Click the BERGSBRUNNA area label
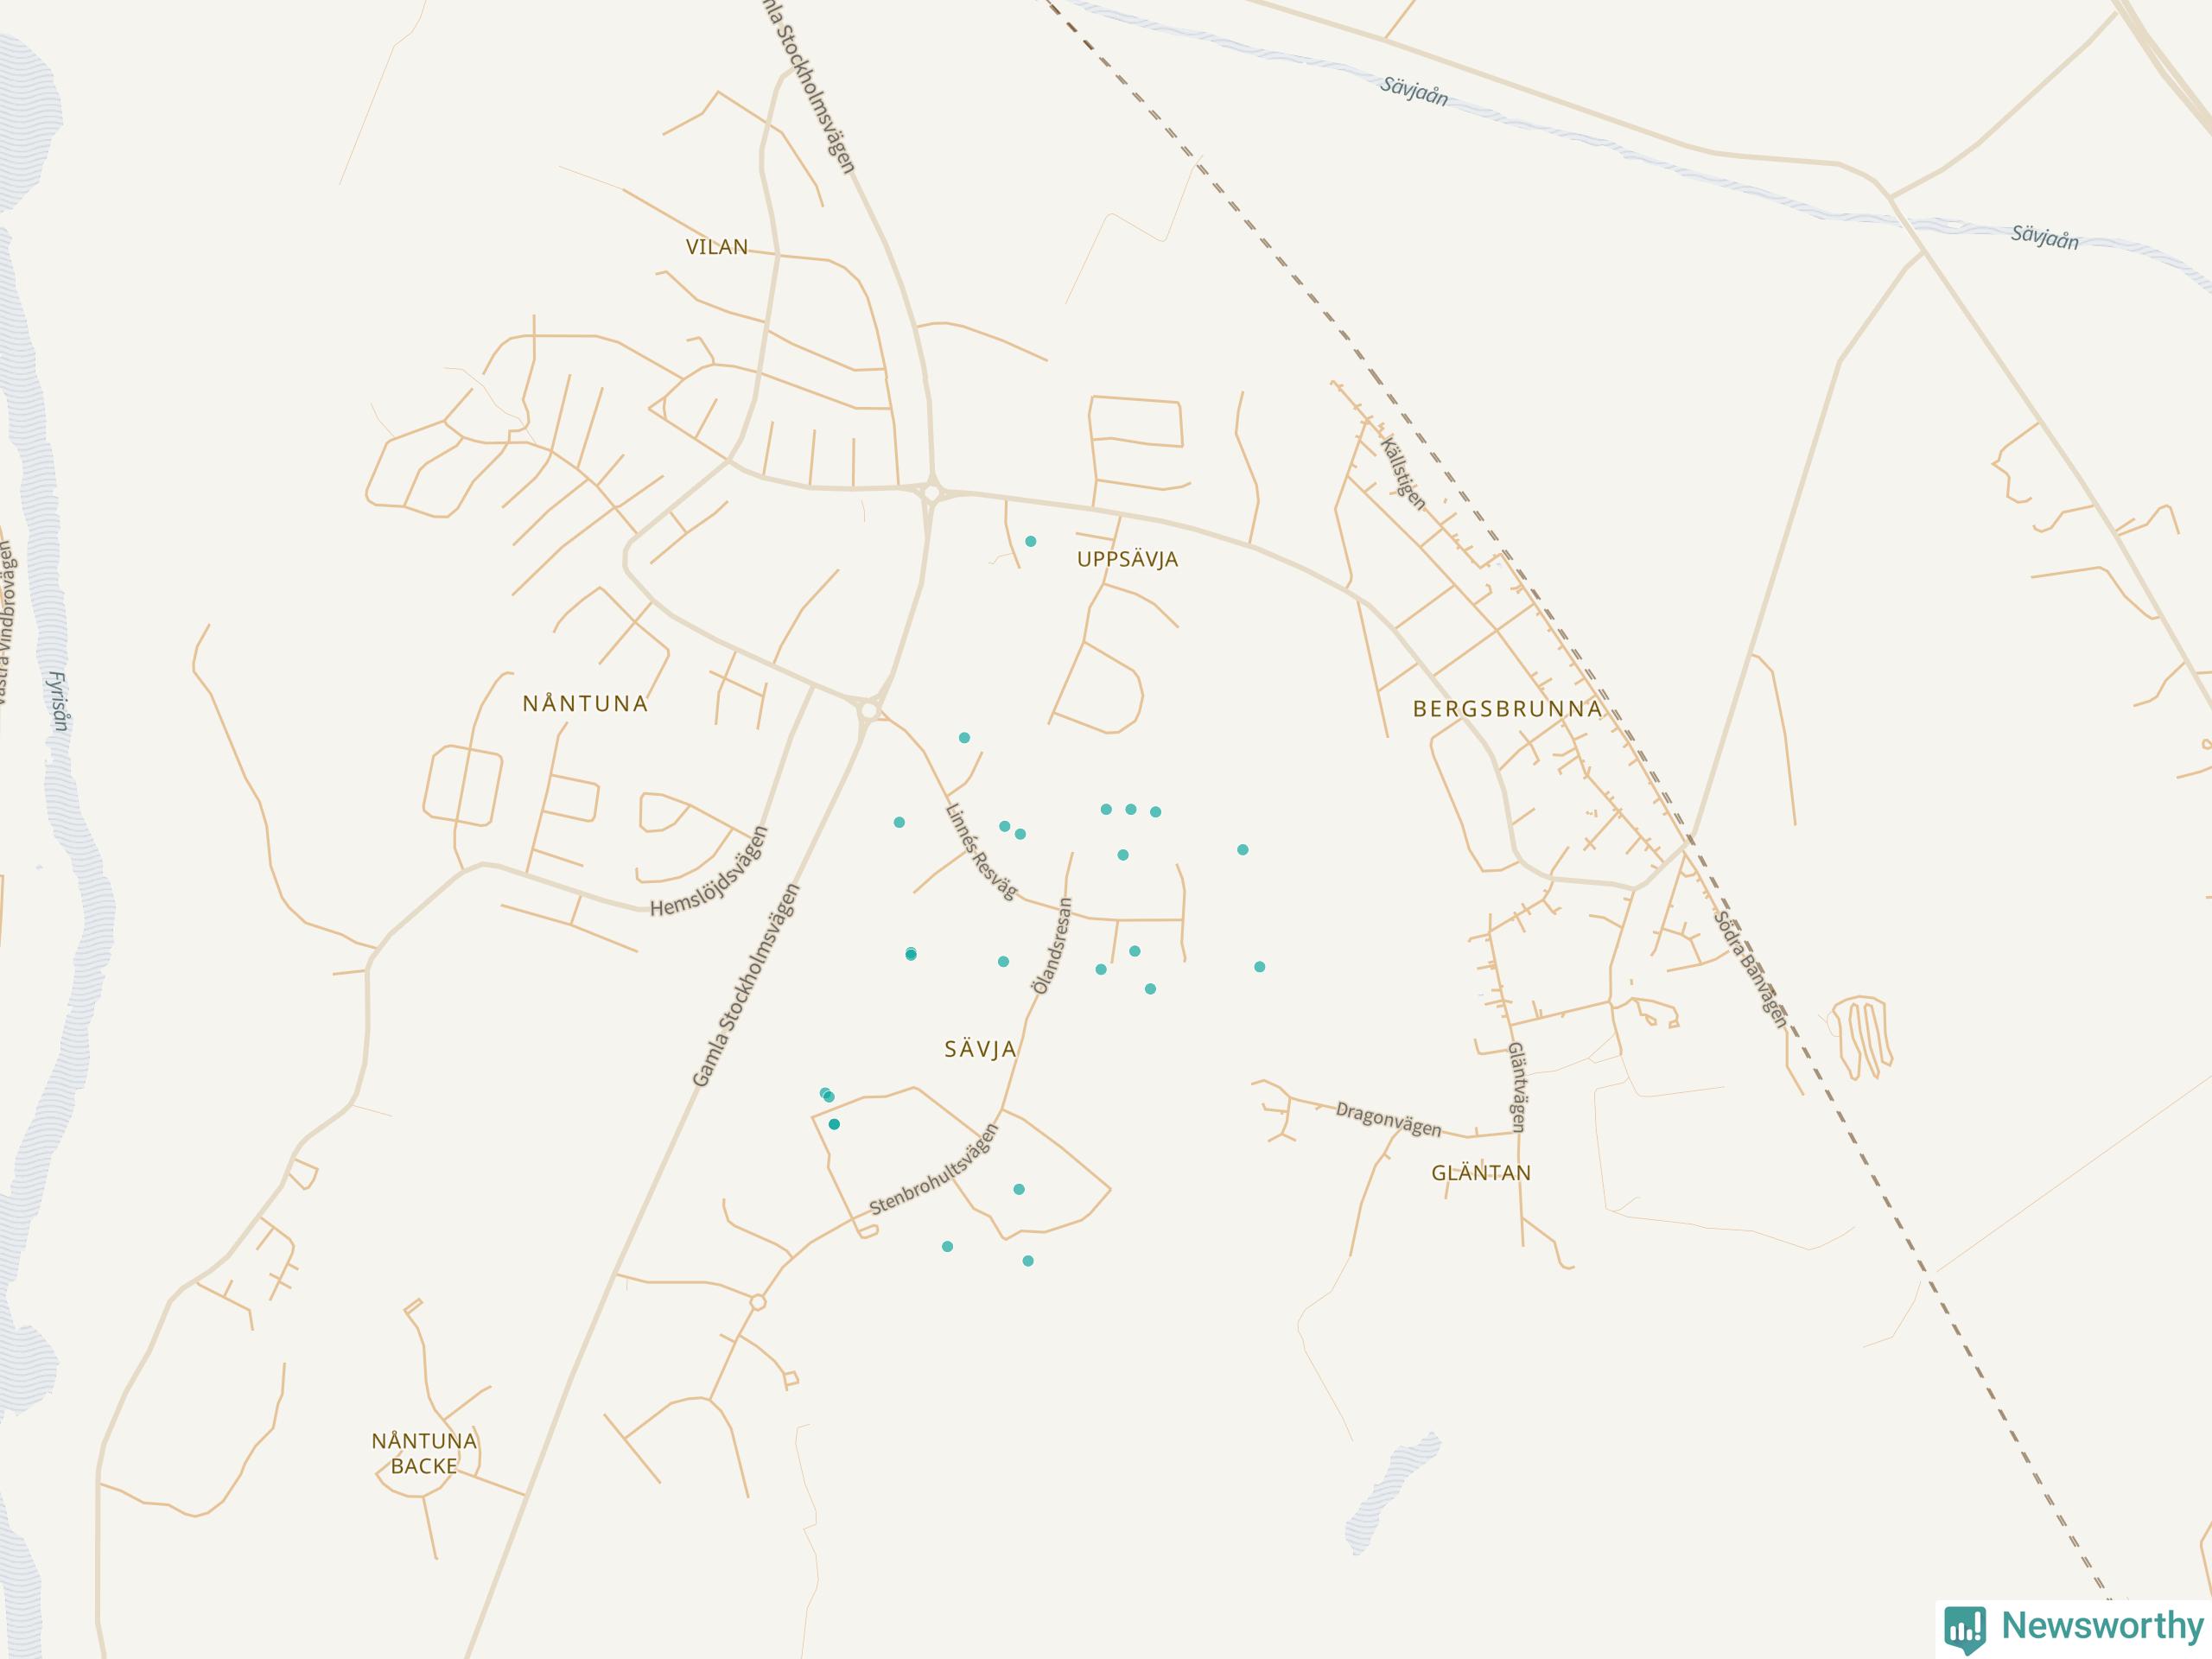2212x1659 pixels. point(1507,709)
